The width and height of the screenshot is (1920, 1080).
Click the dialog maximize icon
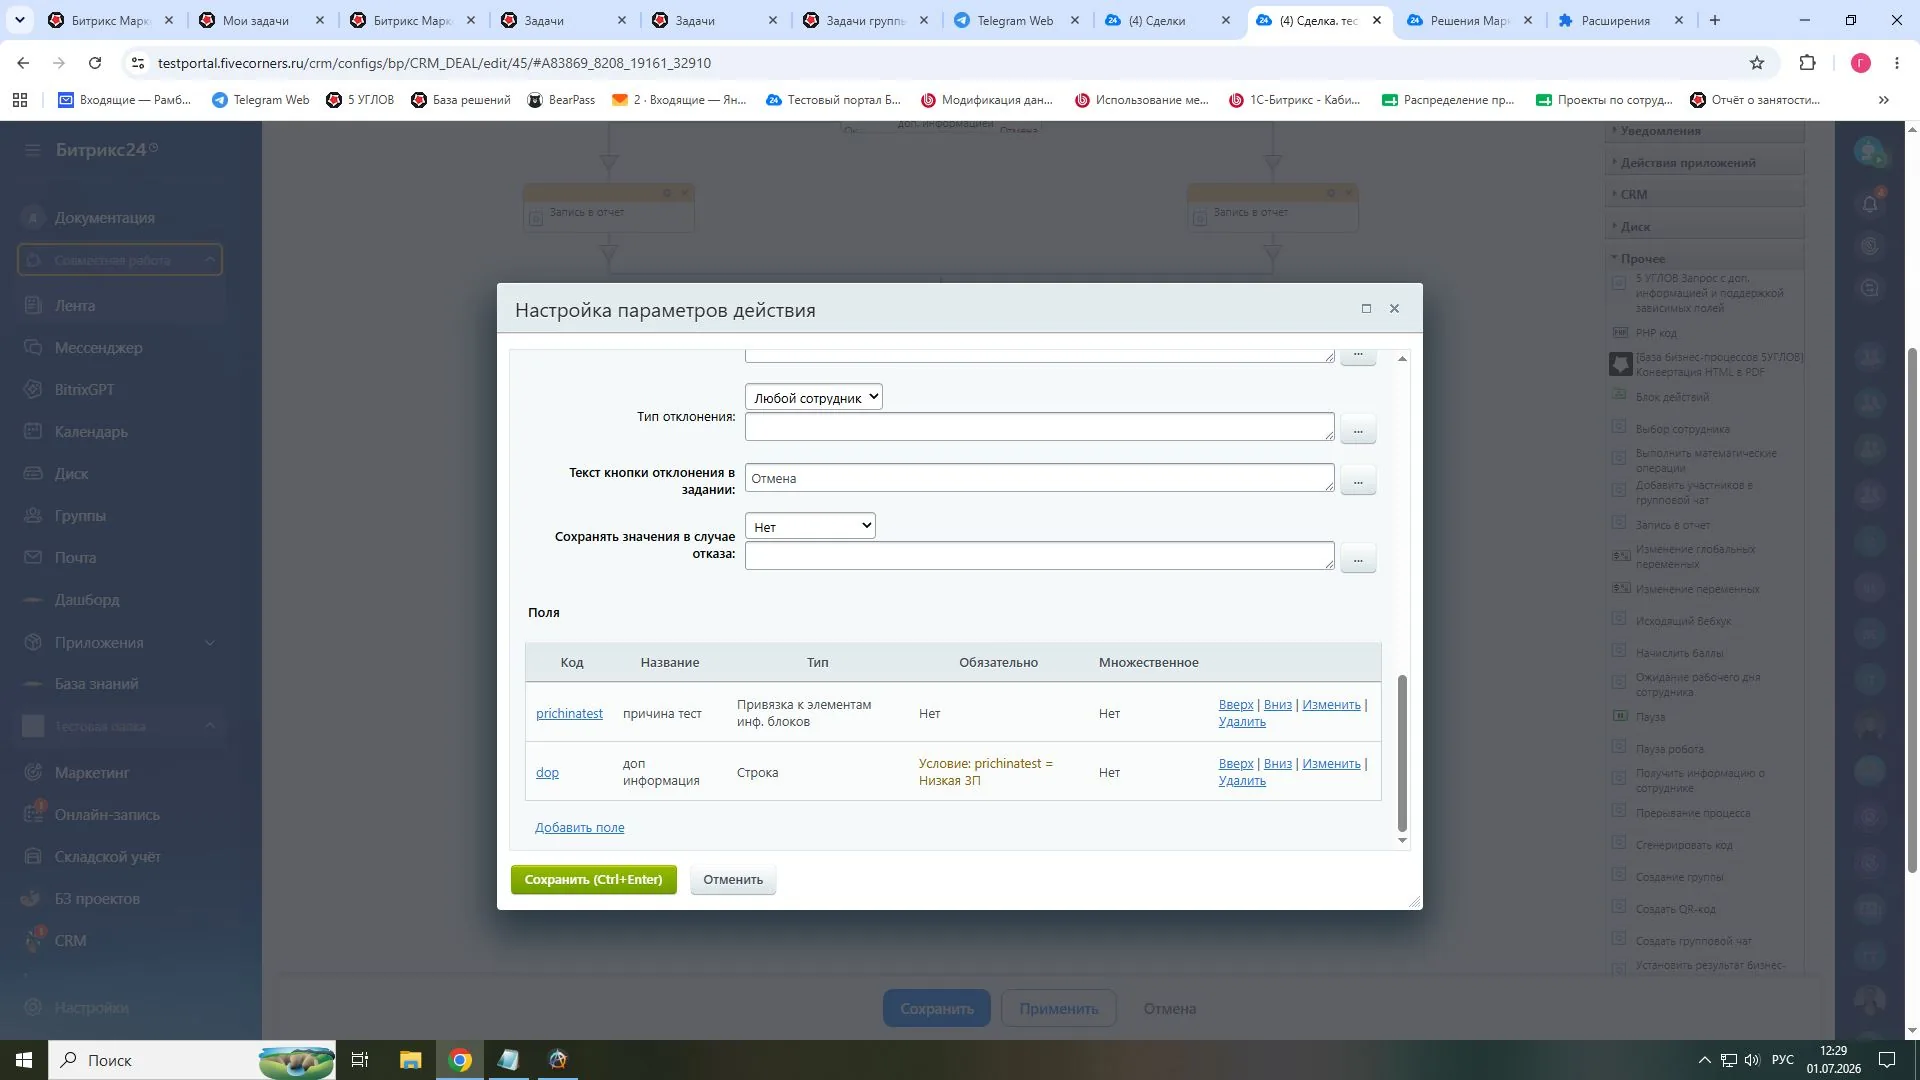(1366, 309)
